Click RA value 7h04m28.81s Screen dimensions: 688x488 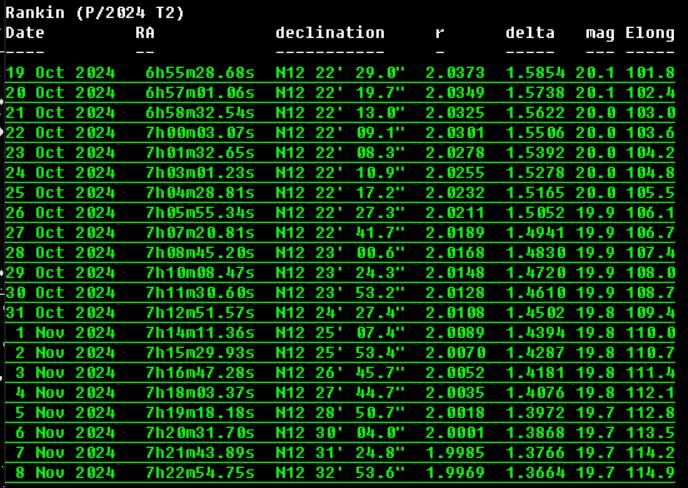coord(200,193)
